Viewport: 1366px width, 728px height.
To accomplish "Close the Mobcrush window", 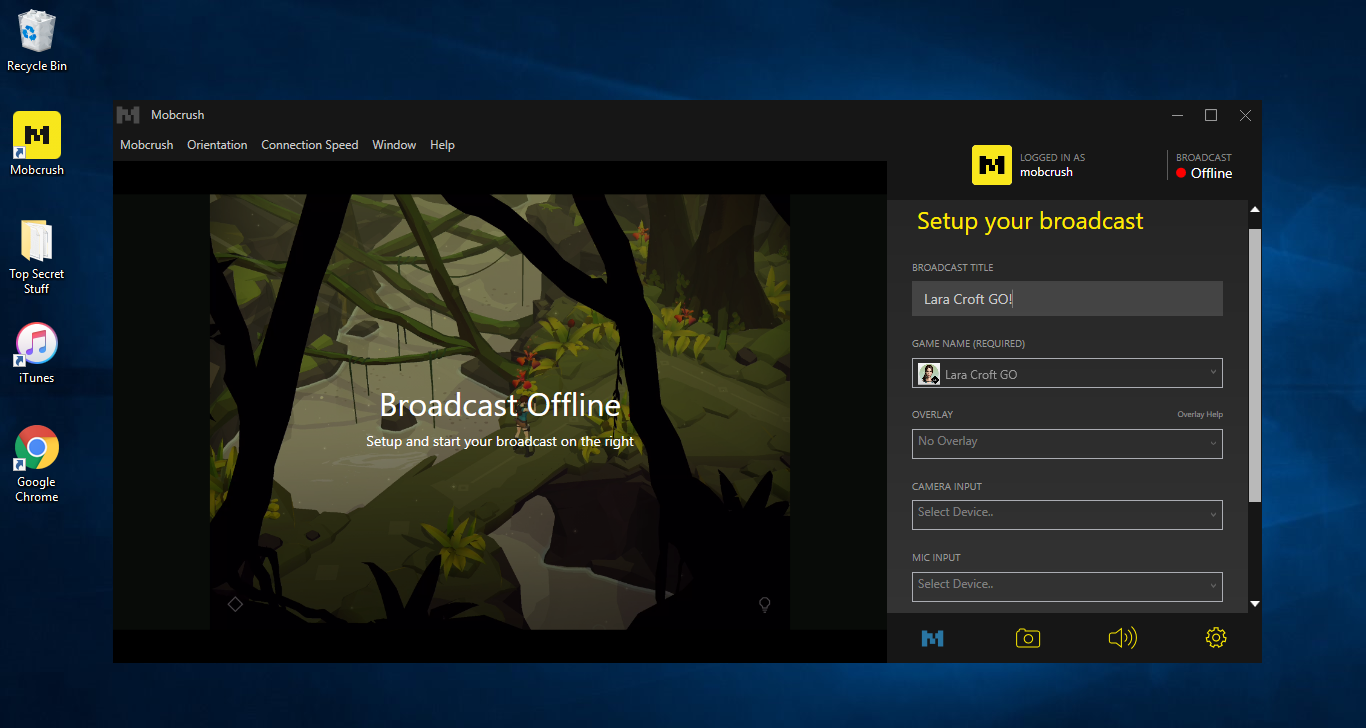I will coord(1245,115).
